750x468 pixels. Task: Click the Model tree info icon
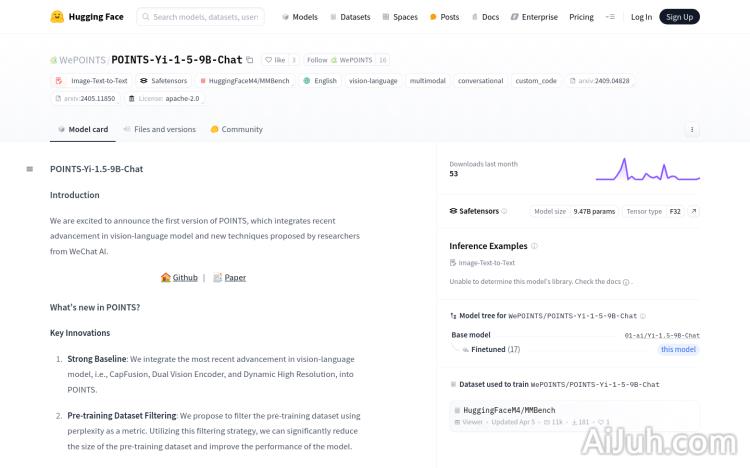643,316
